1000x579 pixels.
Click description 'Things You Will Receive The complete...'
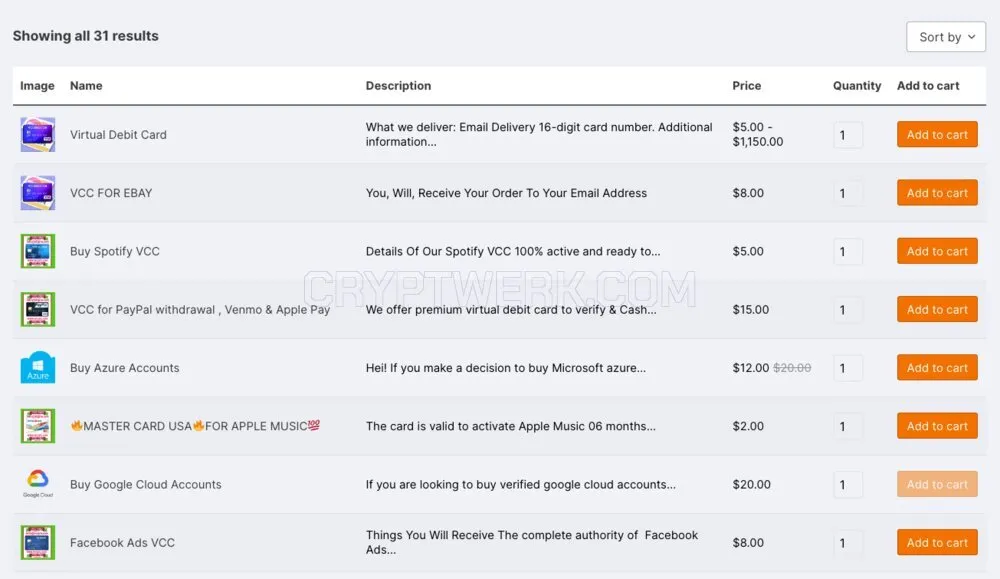click(532, 542)
